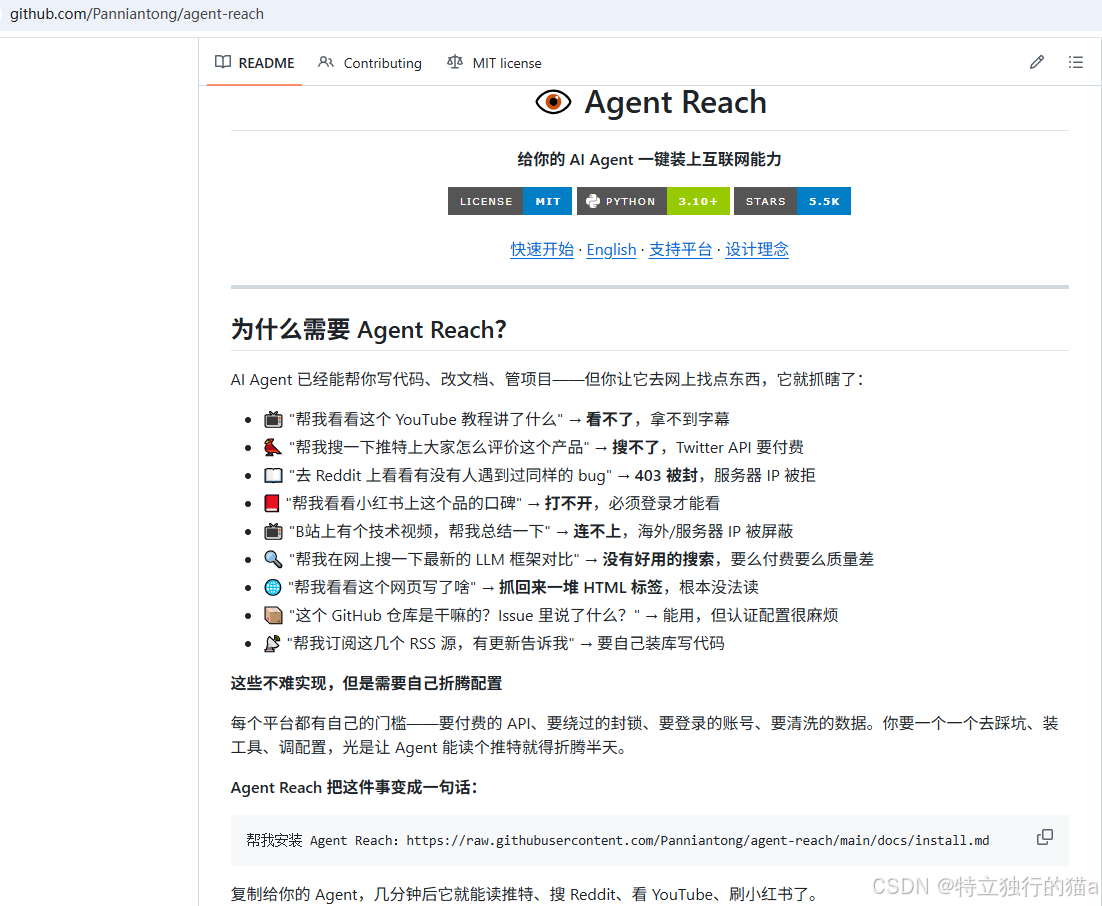Click the Agent Reach main title
Viewport: 1102px width, 906px height.
(675, 102)
